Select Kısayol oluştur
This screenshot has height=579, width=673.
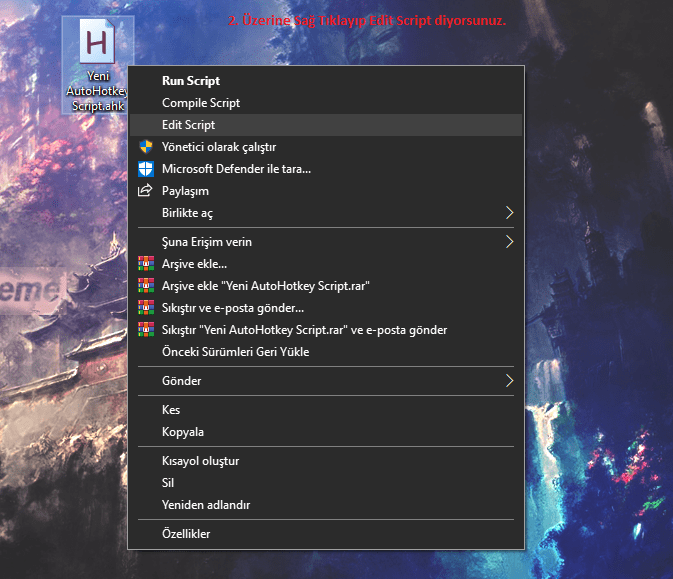[326, 461]
